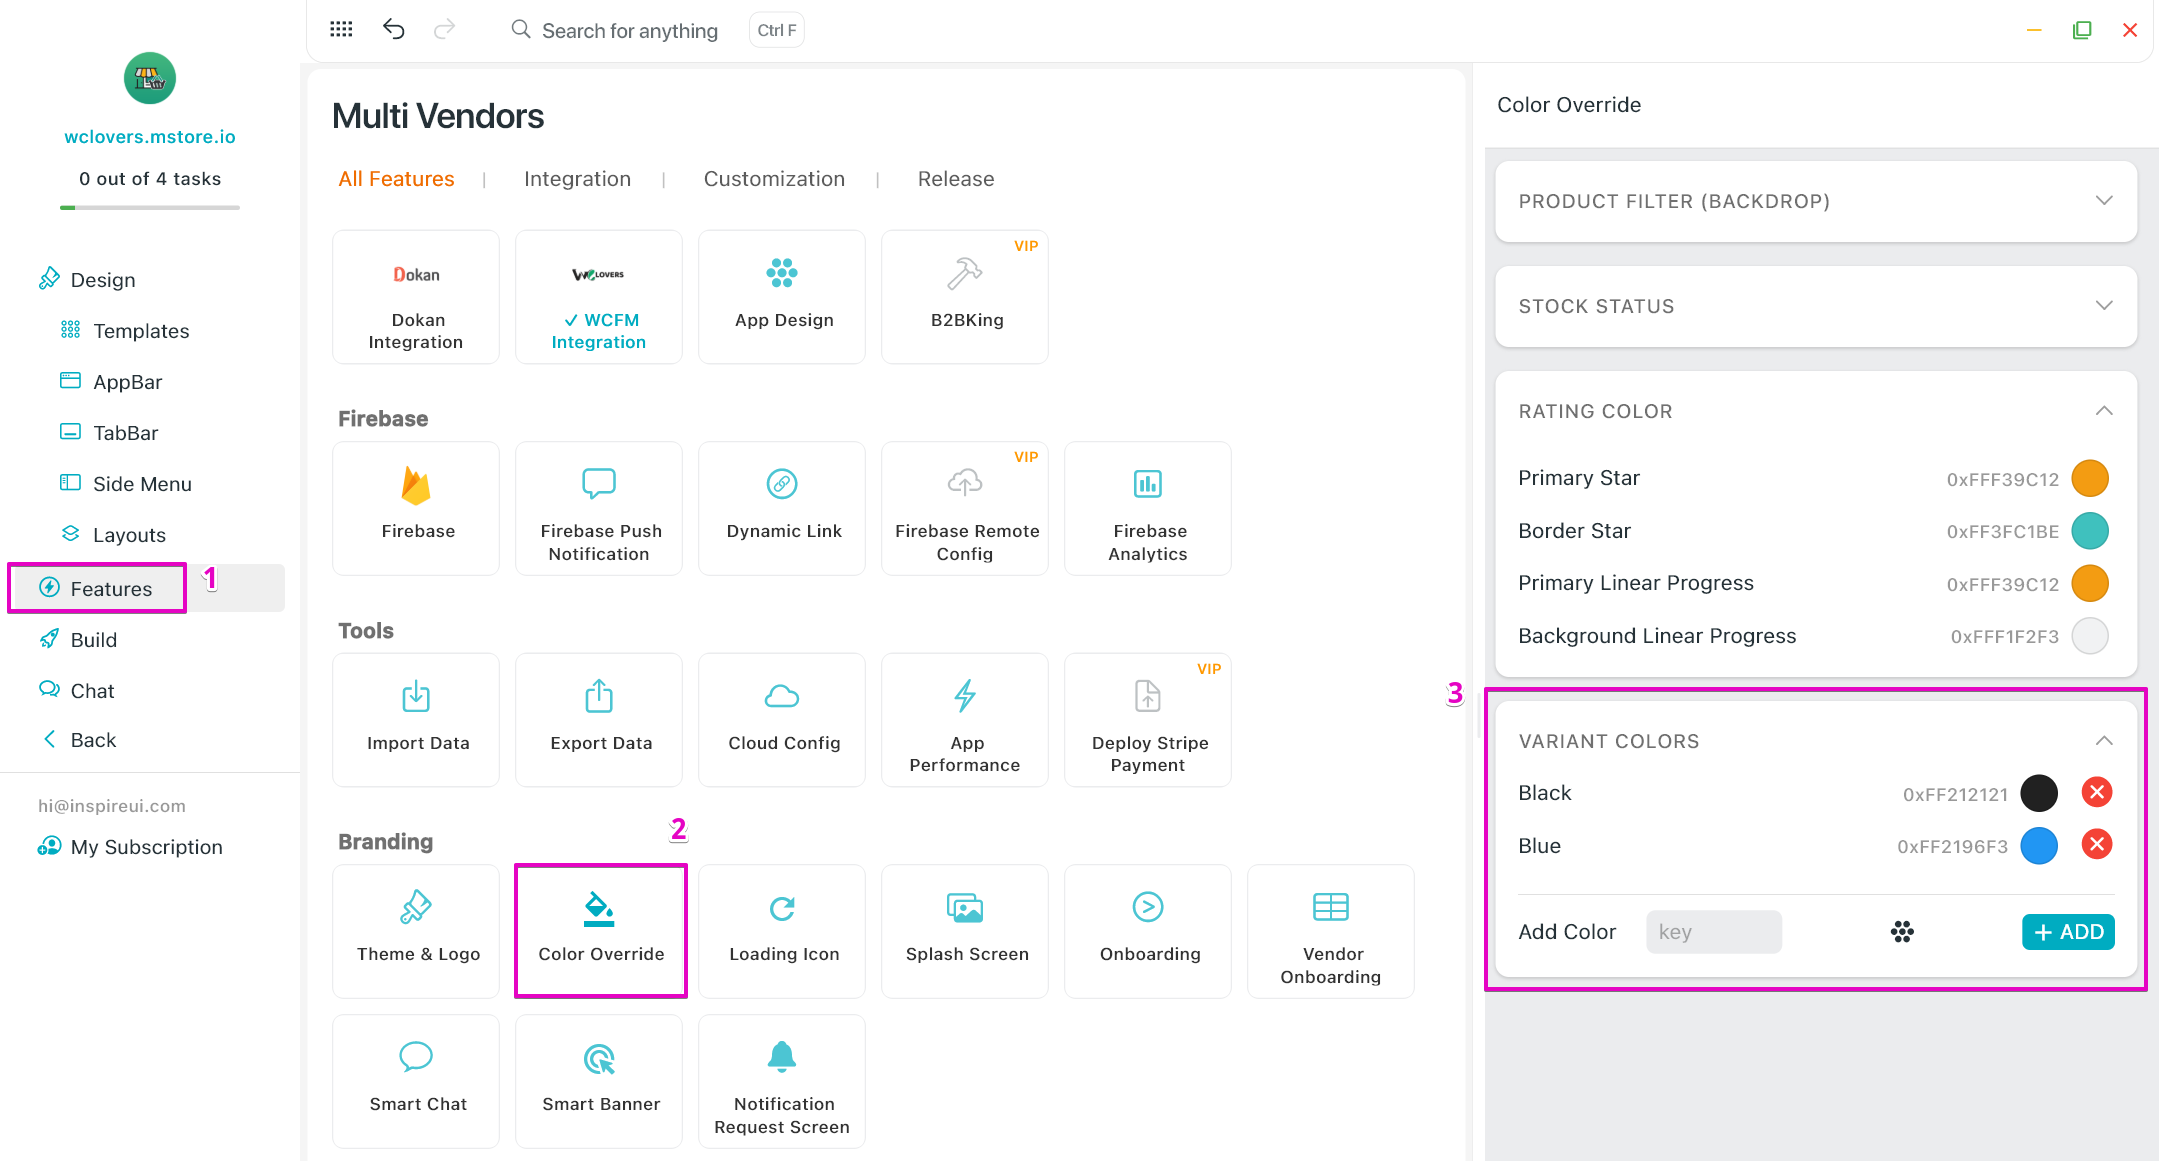
Task: Collapse the Rating Color section
Action: [2103, 411]
